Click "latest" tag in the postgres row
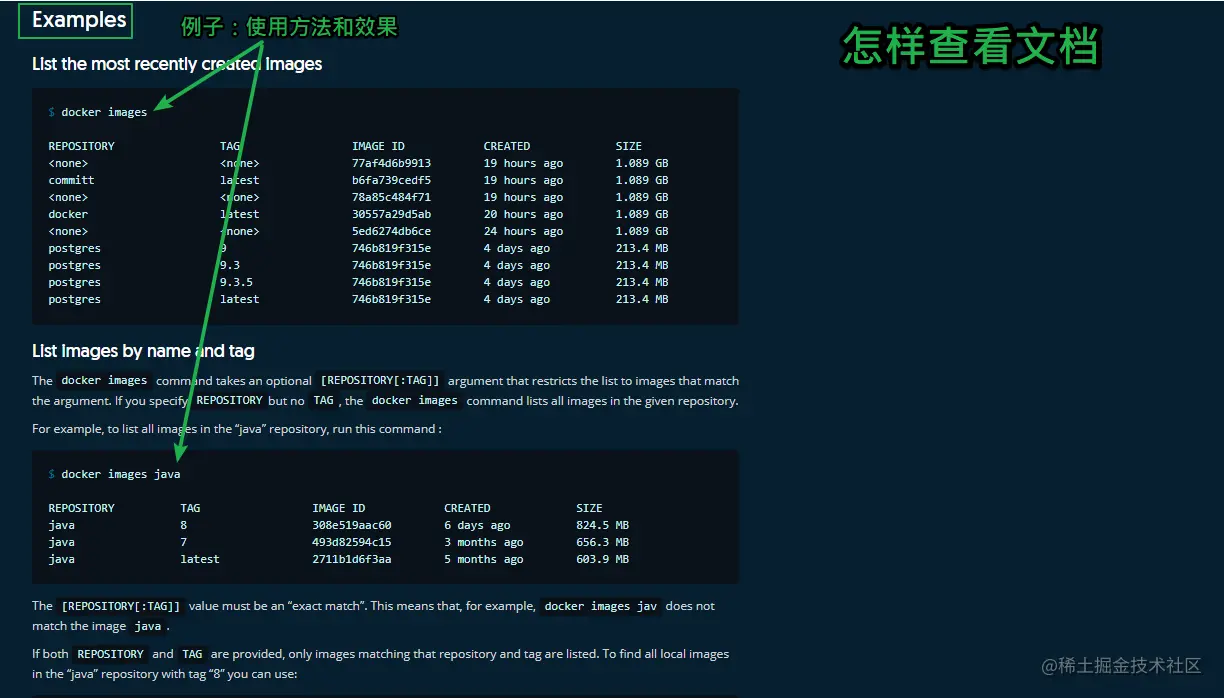The height and width of the screenshot is (698, 1224). point(239,299)
